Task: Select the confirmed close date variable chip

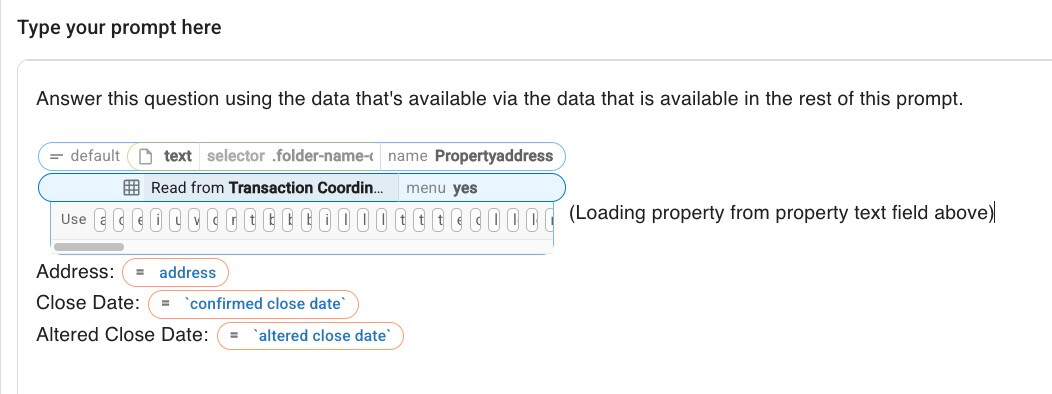Action: pyautogui.click(x=253, y=304)
